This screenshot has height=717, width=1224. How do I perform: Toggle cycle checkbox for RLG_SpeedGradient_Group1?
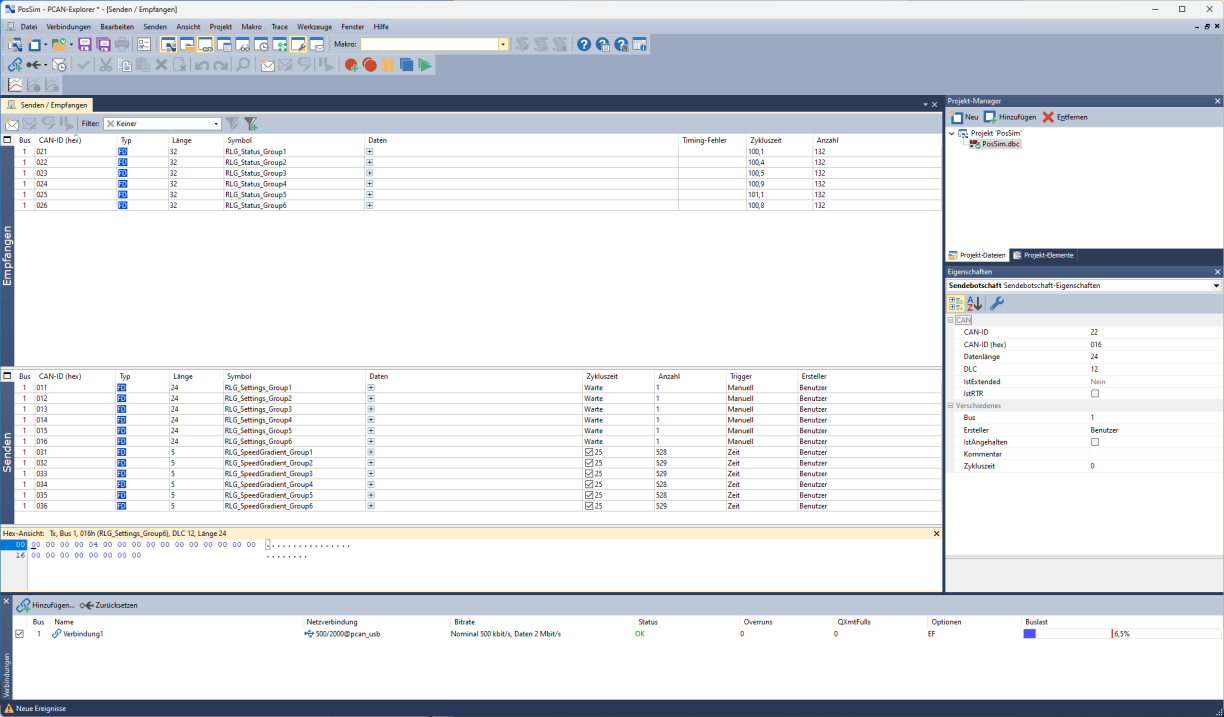(589, 452)
